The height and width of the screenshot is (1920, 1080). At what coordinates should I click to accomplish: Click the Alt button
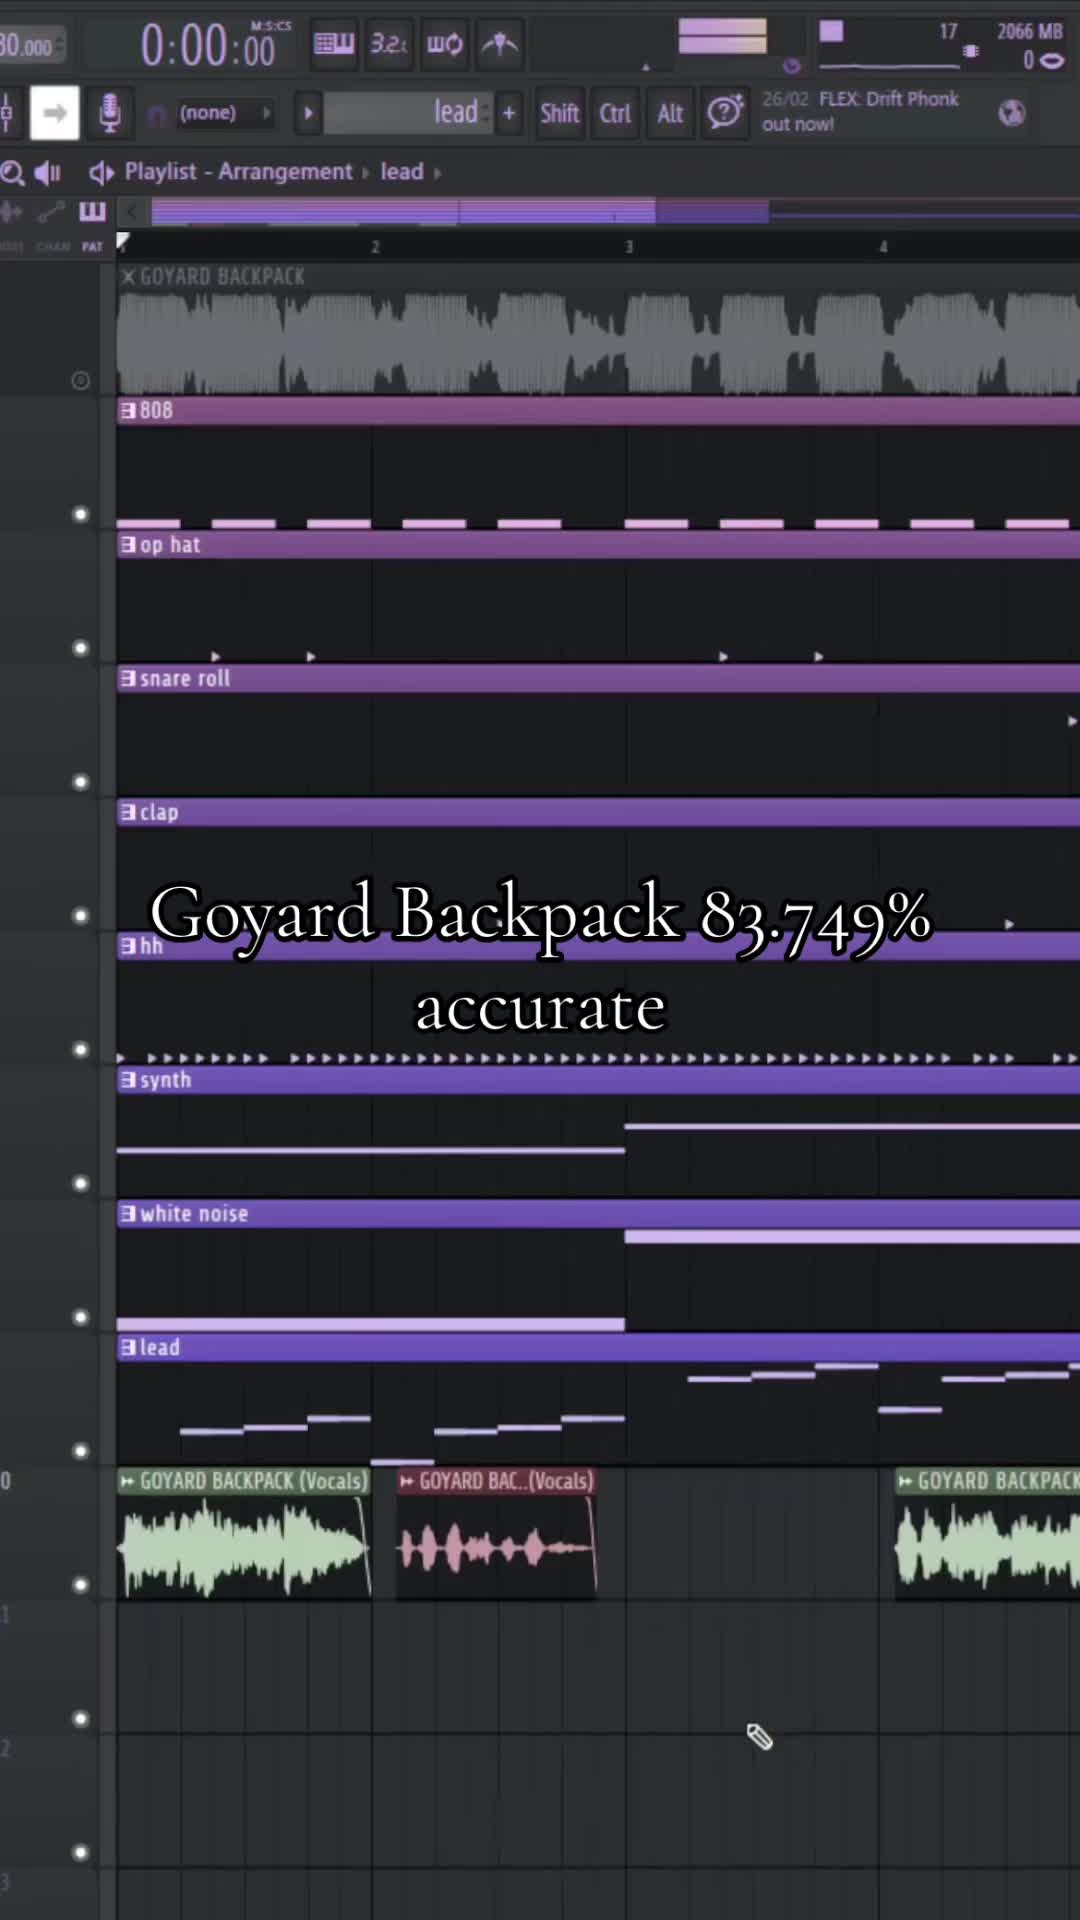670,113
